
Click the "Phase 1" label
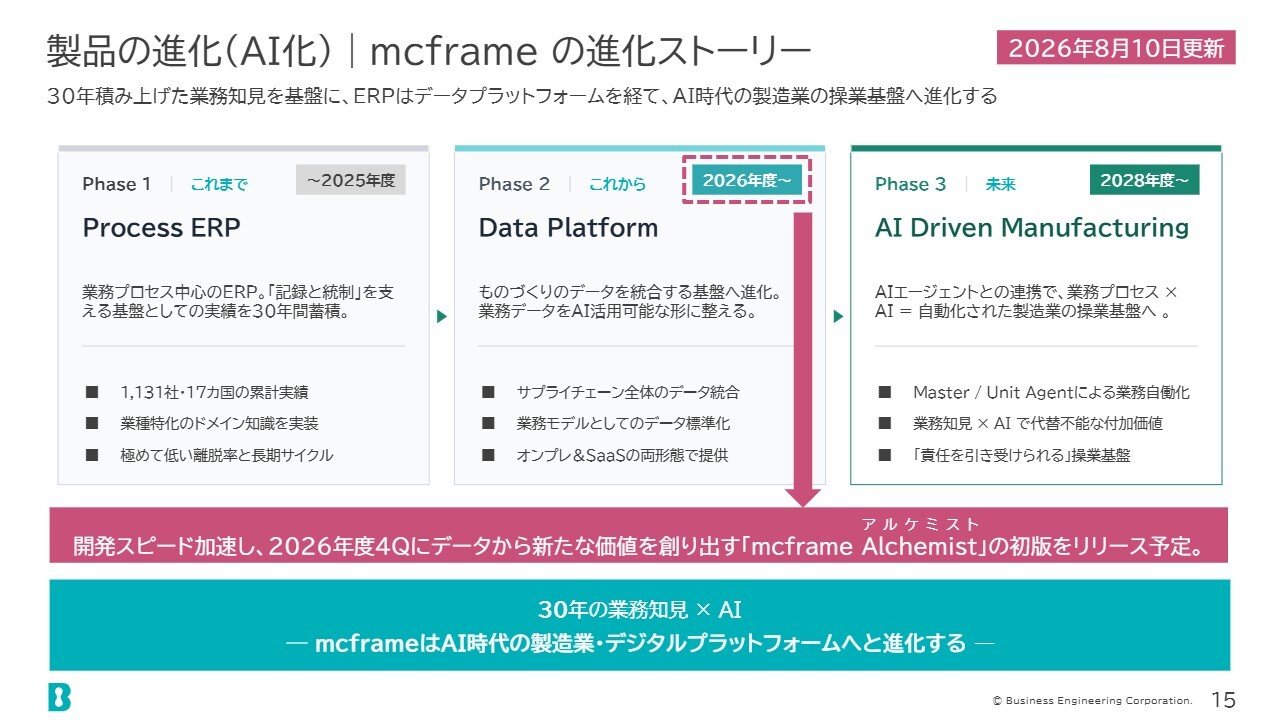pyautogui.click(x=117, y=184)
